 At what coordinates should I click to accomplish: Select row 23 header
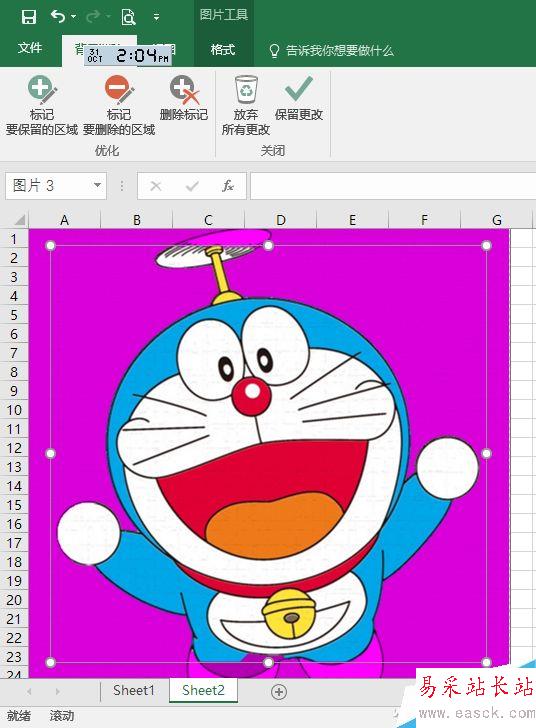[14, 657]
